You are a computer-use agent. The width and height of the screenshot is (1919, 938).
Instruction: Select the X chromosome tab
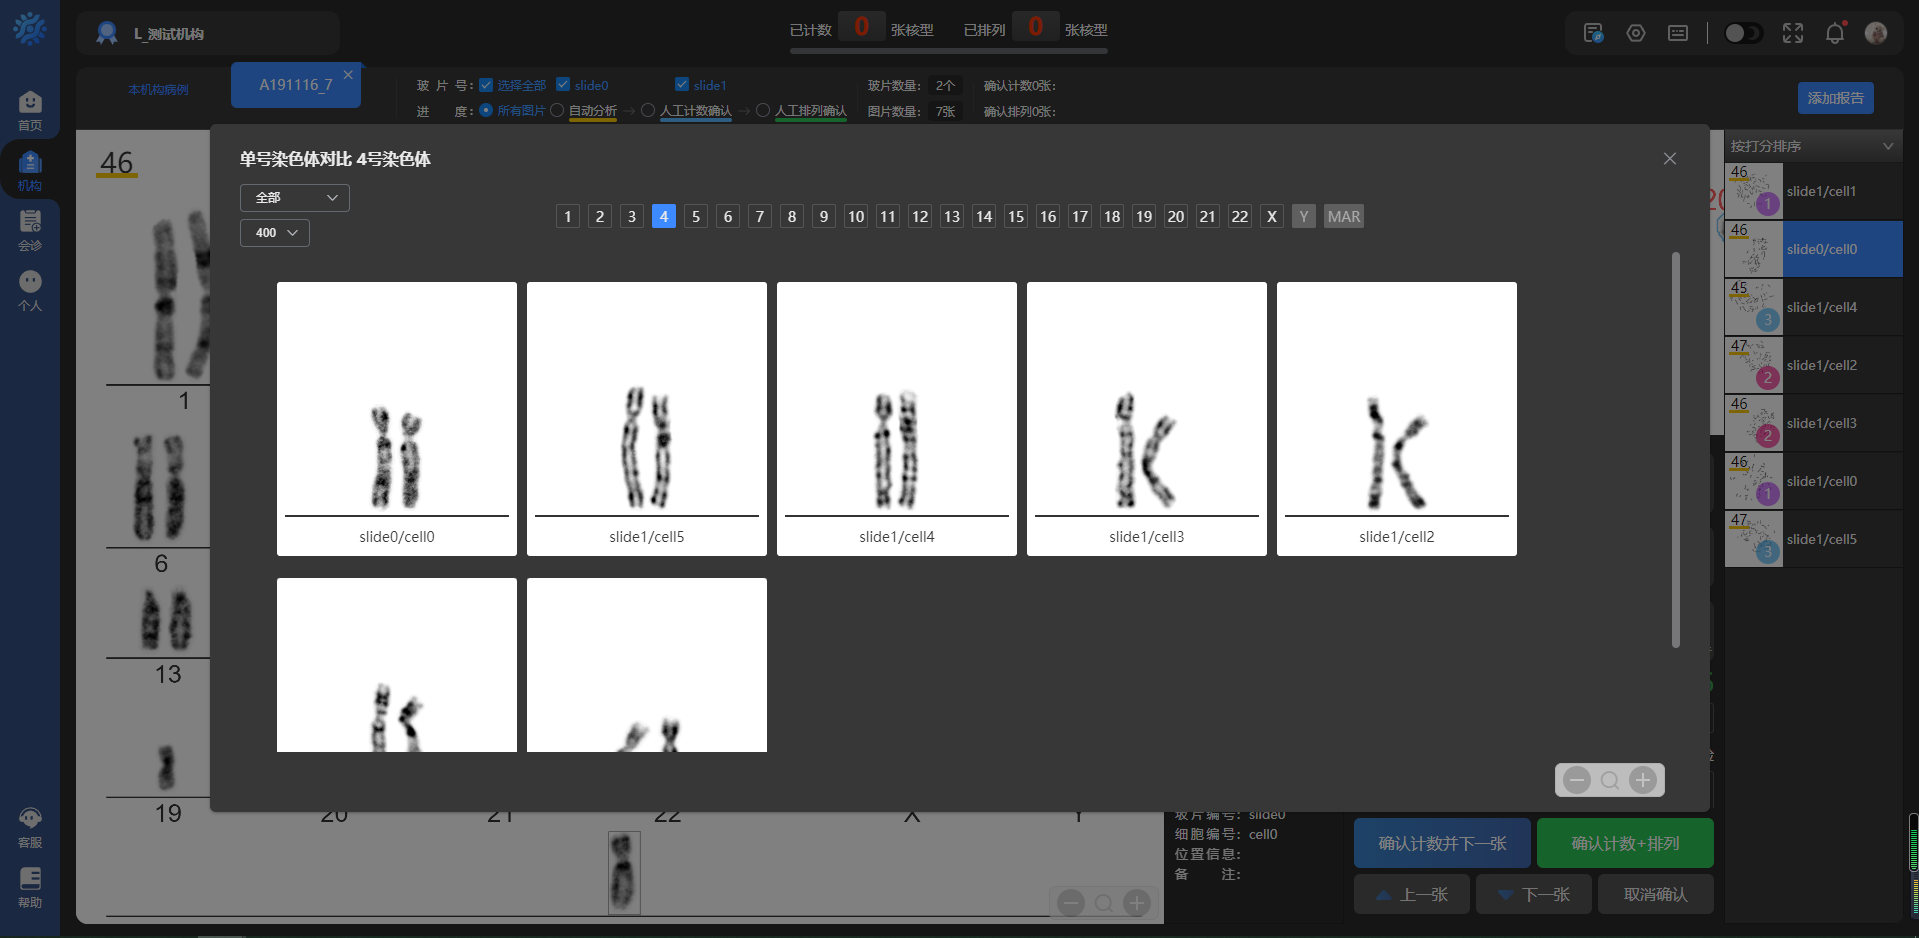pos(1271,216)
